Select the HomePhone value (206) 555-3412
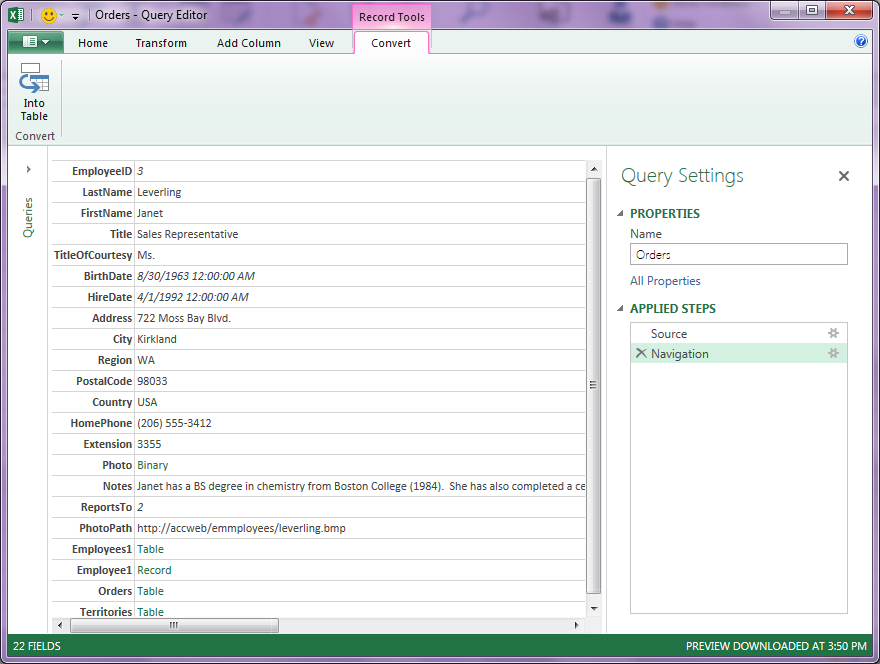This screenshot has width=880, height=664. [174, 423]
